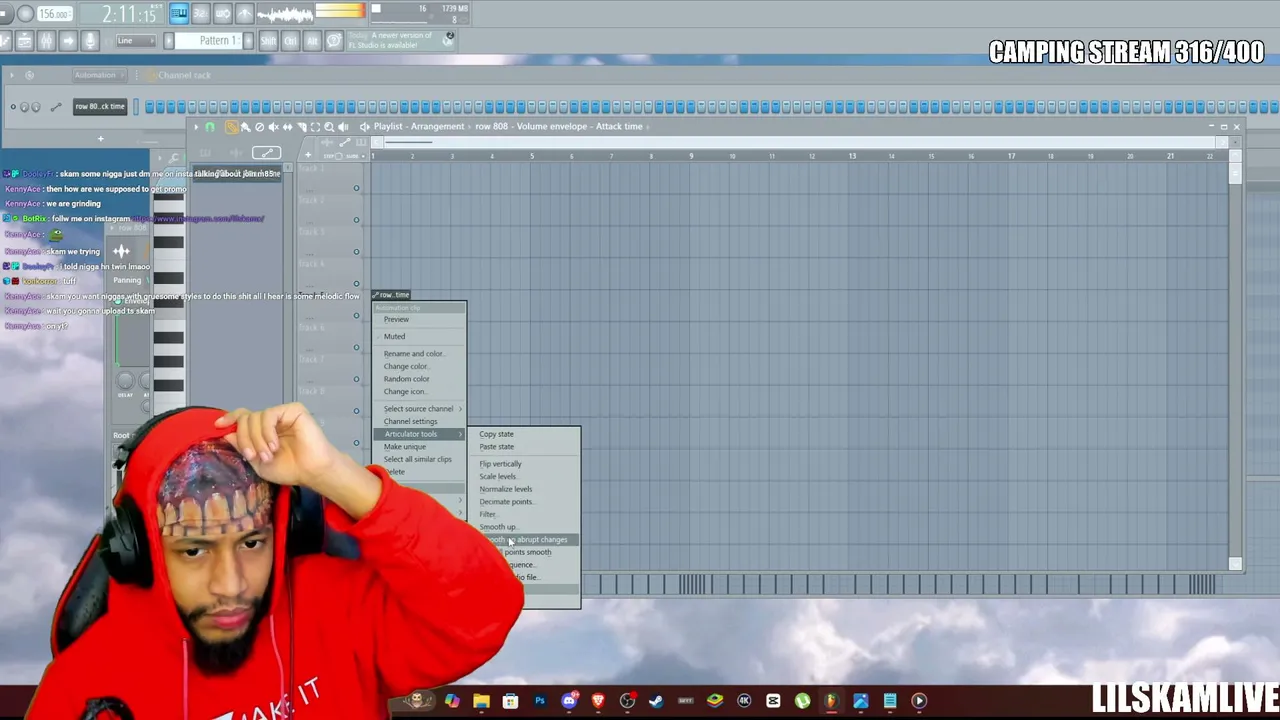Add a channel with plus button
This screenshot has width=1280, height=720.
click(x=100, y=138)
